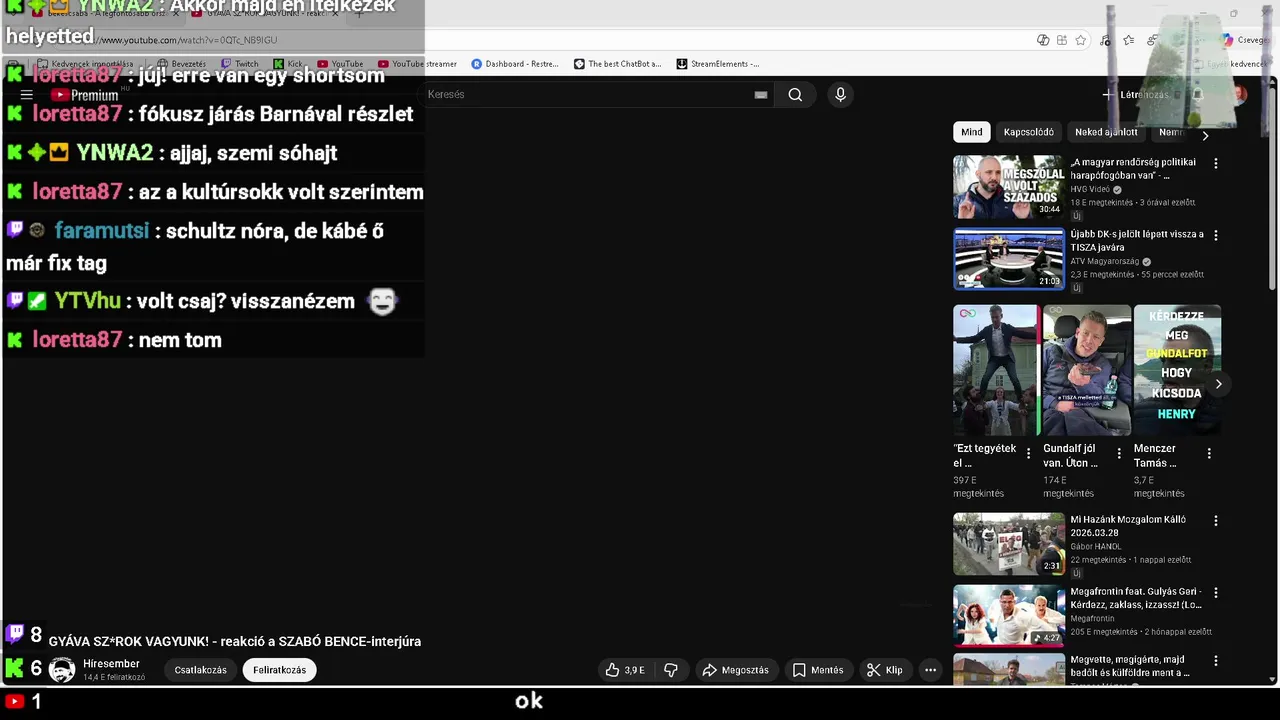Click chat message 'fókusz járás Barnával részlet'
The height and width of the screenshot is (720, 1280).
tap(276, 114)
